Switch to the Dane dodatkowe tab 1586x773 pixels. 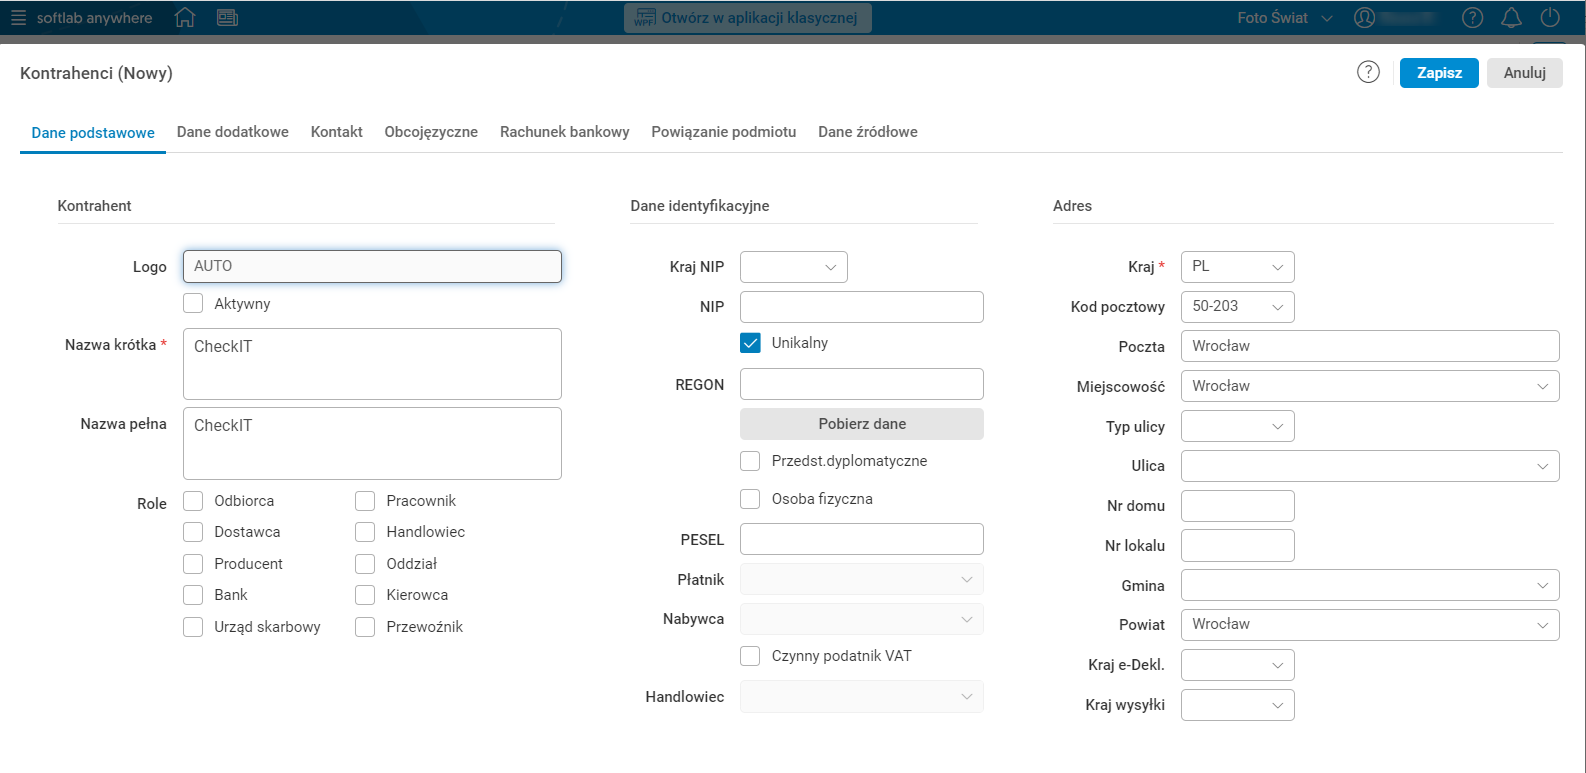pos(233,132)
